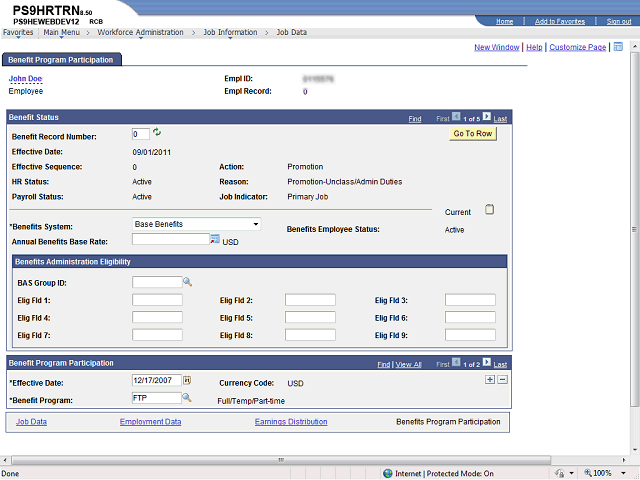Click the Internet zone globe in status bar

coord(388,473)
